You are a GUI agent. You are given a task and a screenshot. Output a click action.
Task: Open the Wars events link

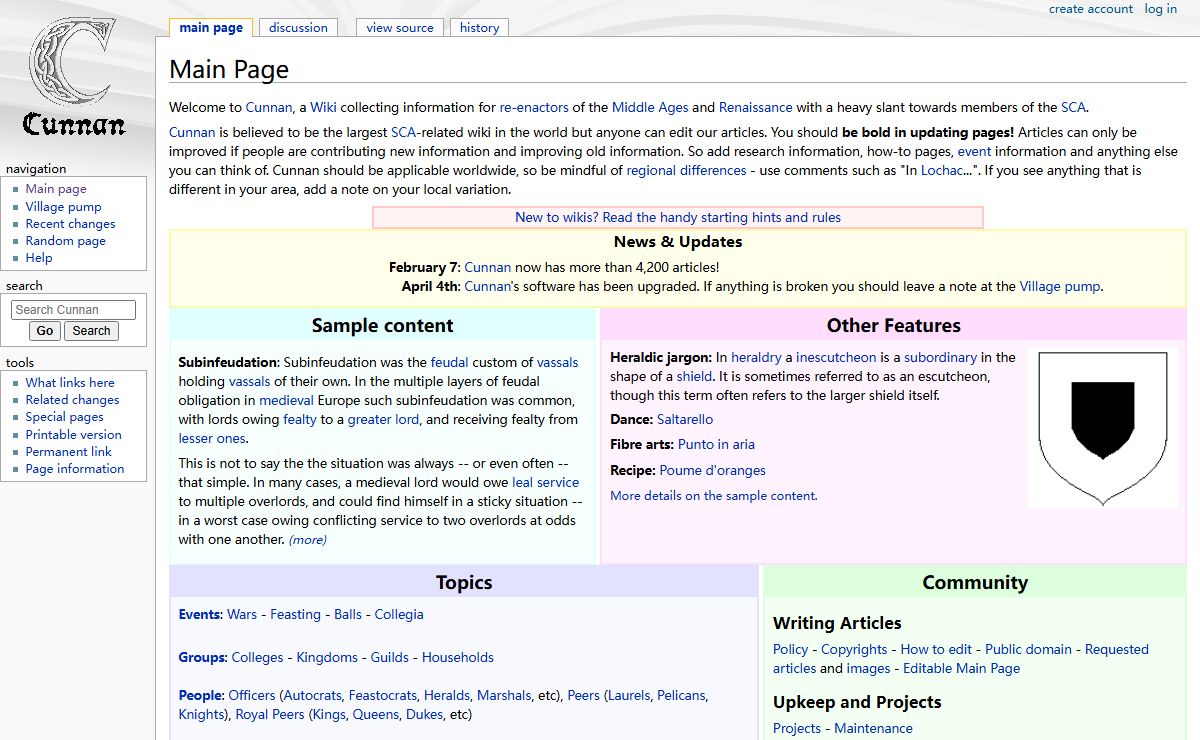click(242, 615)
